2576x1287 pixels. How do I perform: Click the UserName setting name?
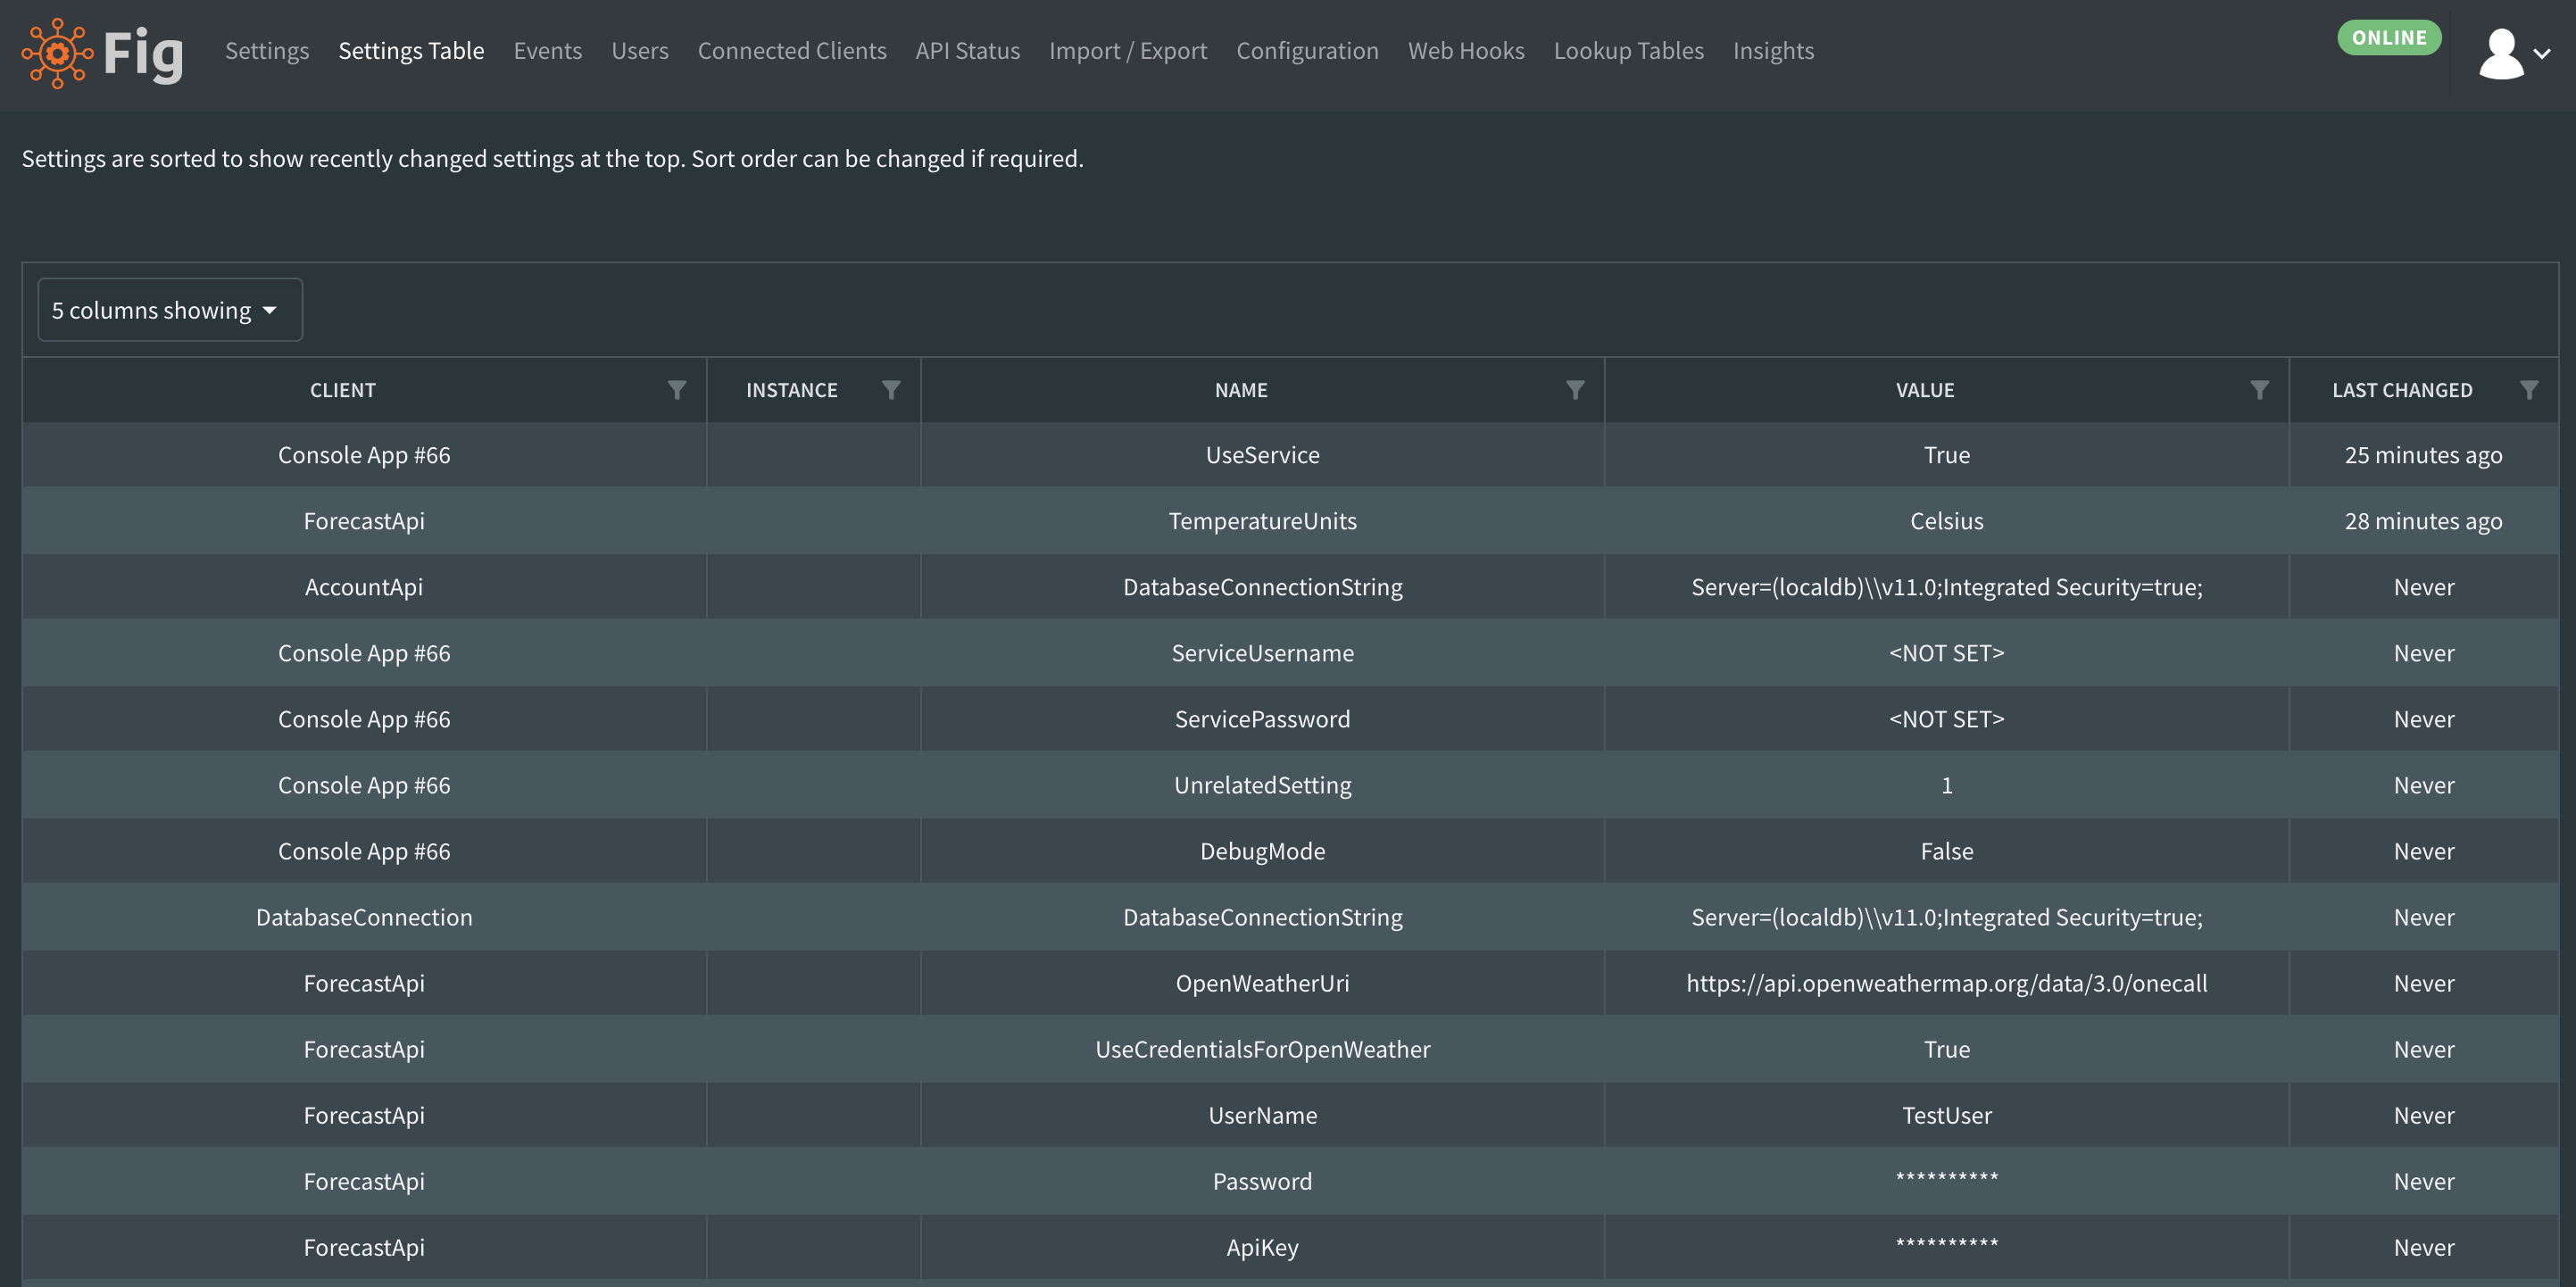tap(1263, 1115)
